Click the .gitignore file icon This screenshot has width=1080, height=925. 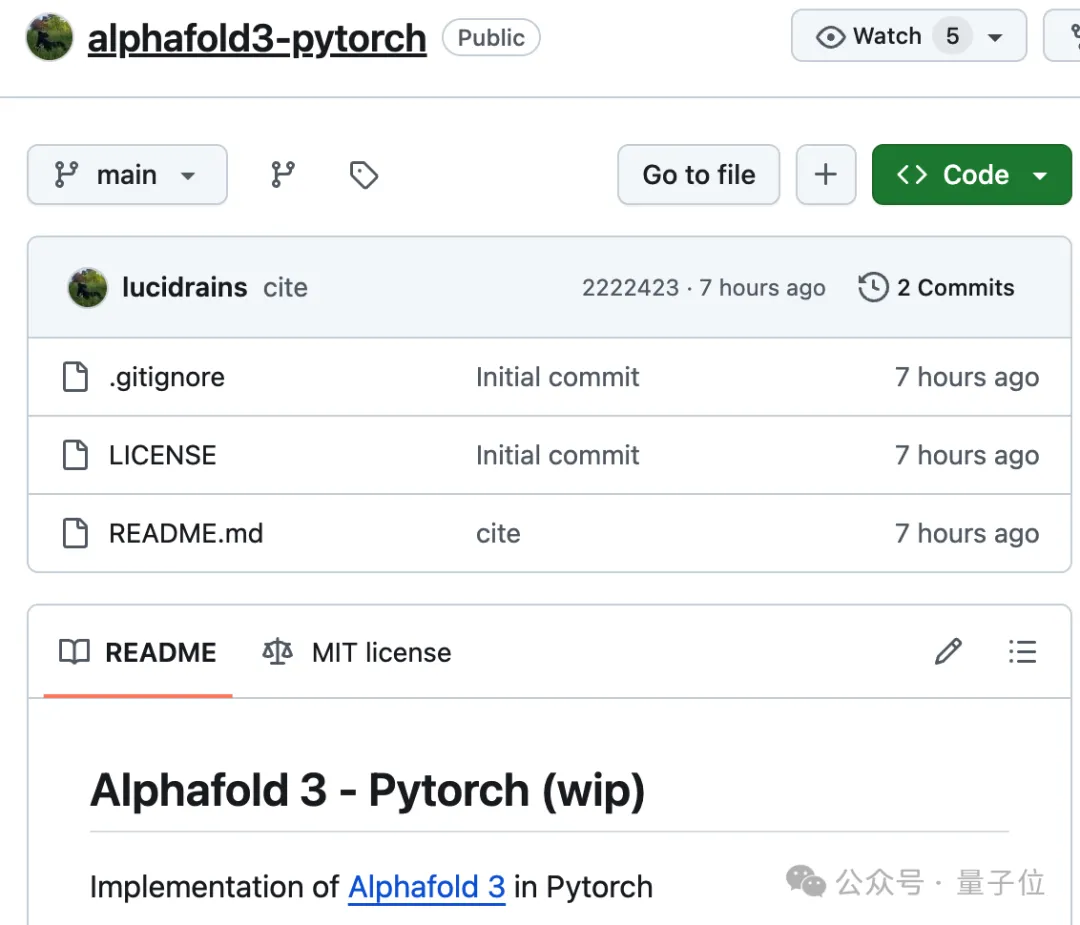click(76, 377)
